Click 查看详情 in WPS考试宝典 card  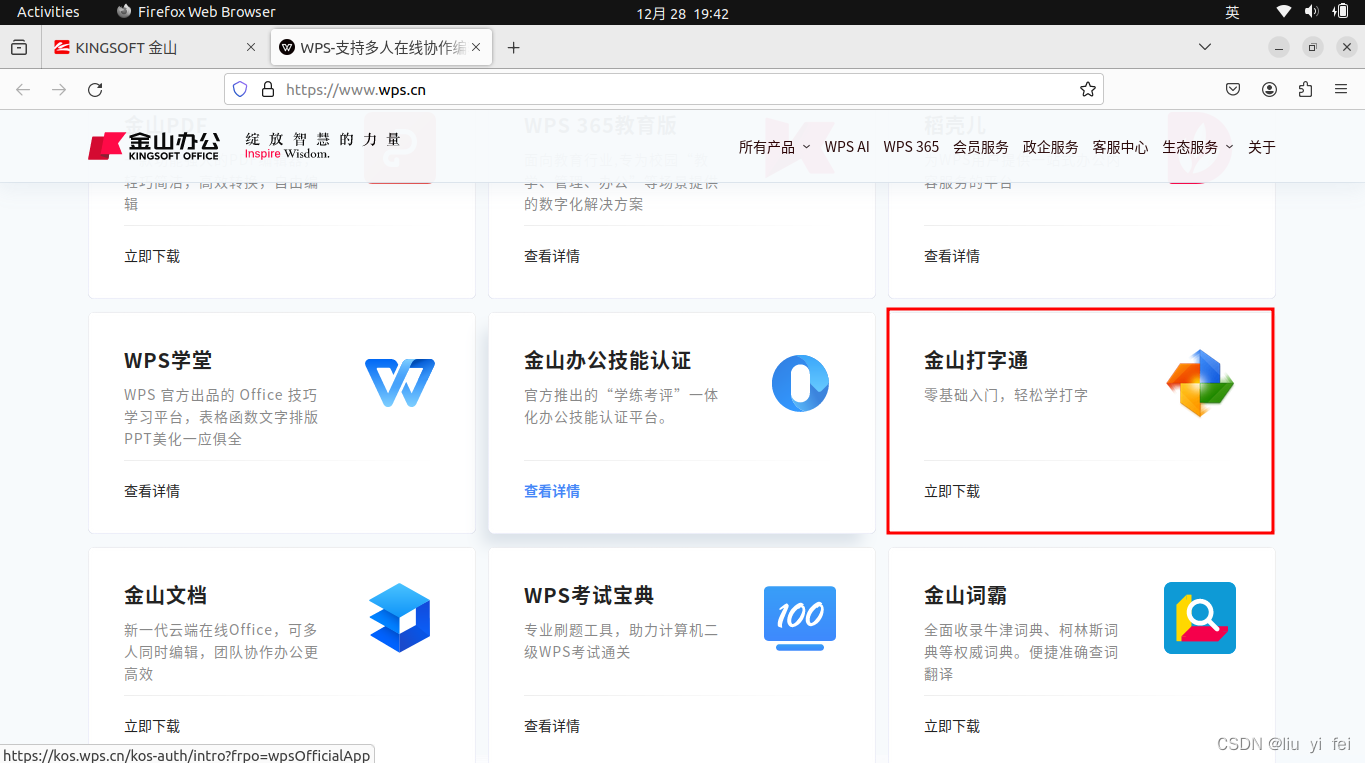coord(552,726)
